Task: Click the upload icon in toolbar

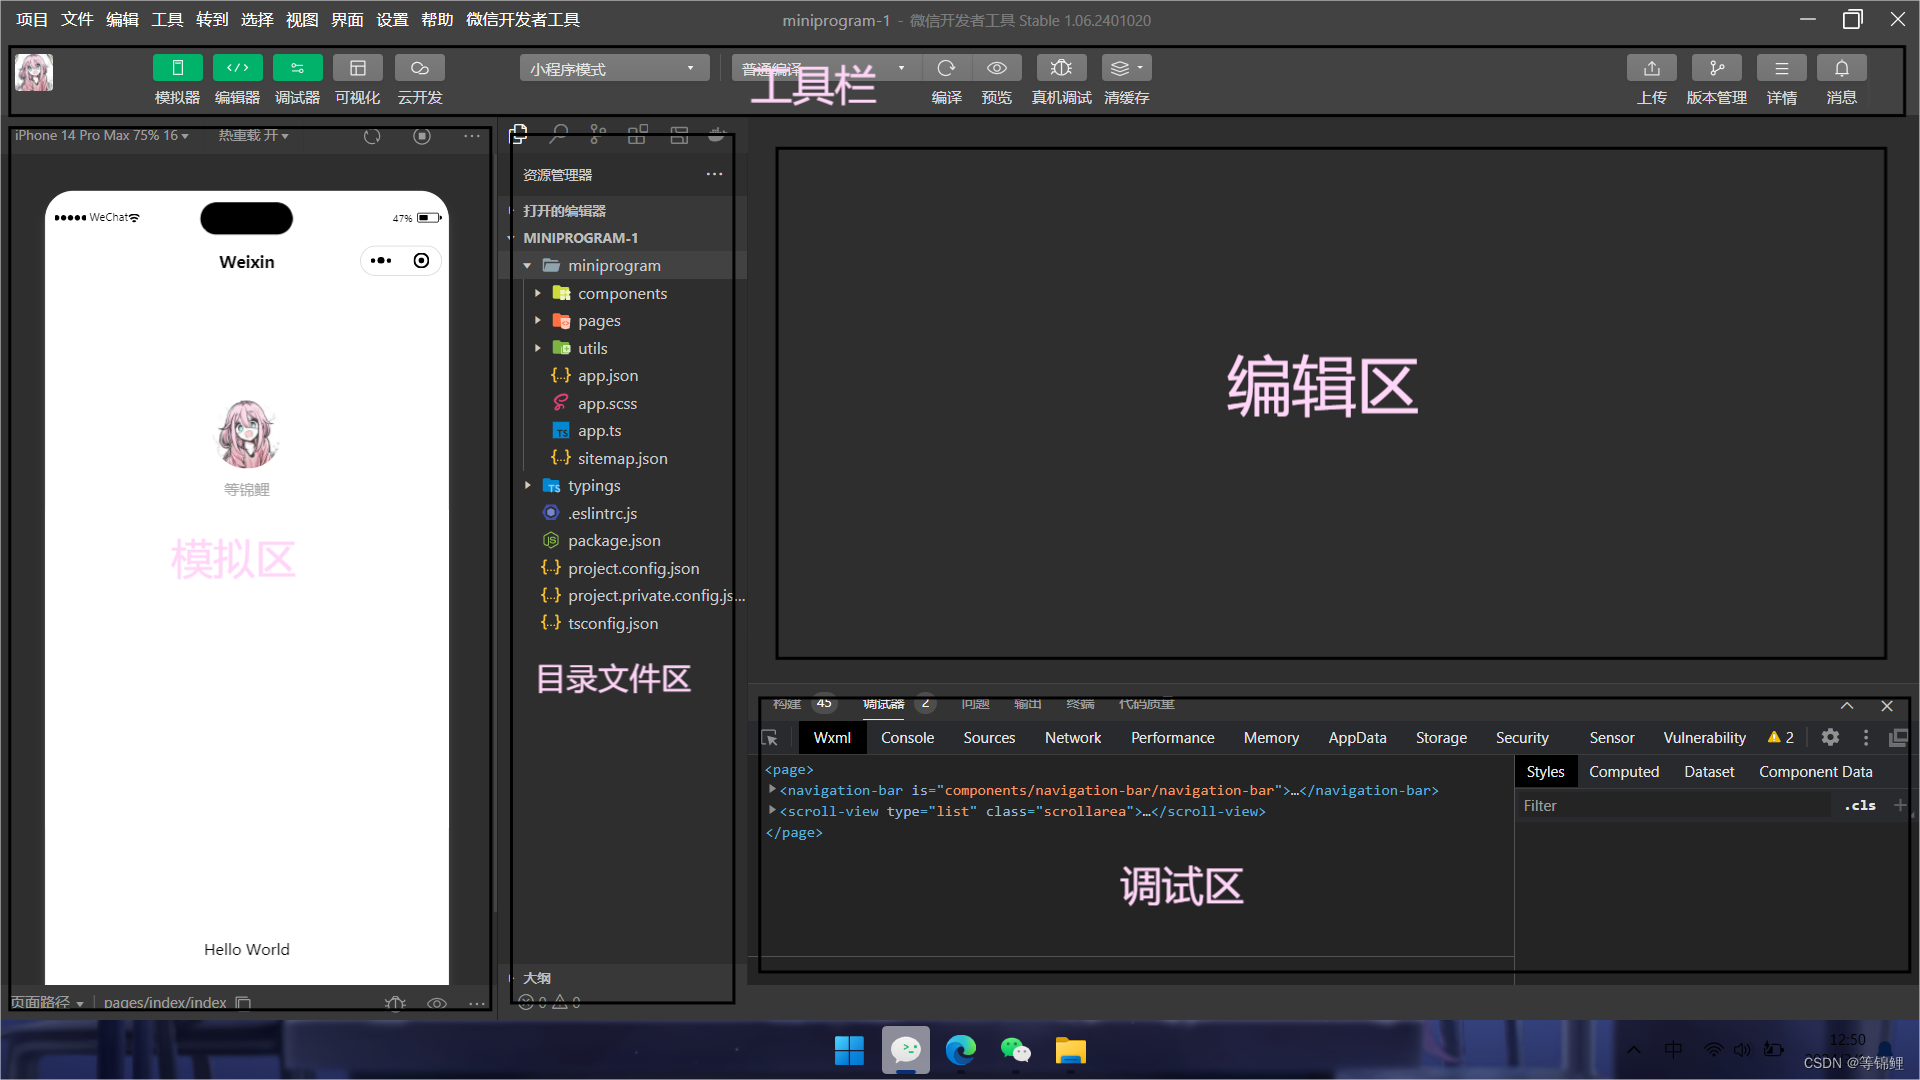Action: pos(1651,68)
